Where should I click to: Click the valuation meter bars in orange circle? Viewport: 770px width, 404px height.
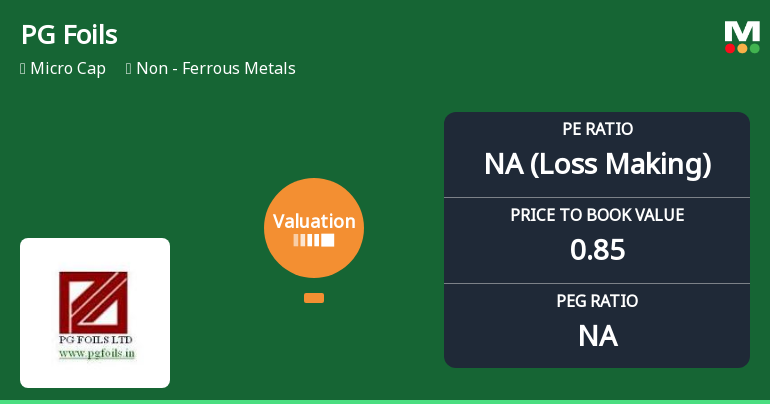coord(313,240)
